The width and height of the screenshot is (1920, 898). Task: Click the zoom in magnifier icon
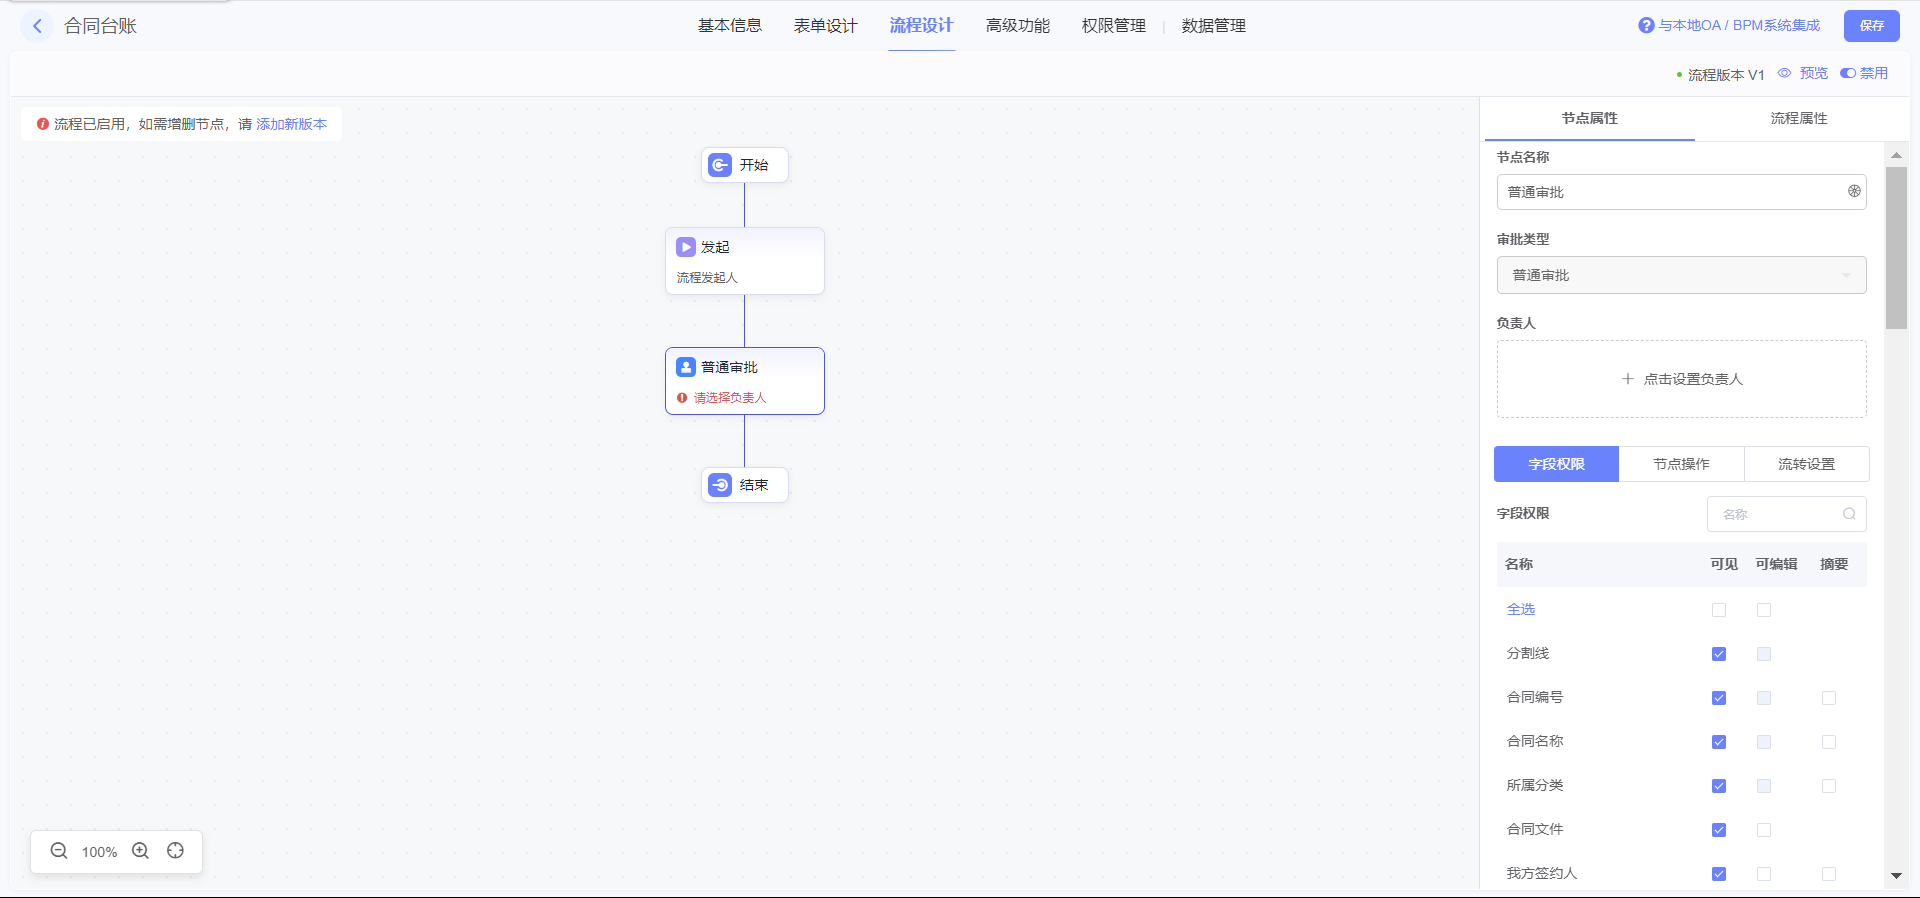(141, 851)
